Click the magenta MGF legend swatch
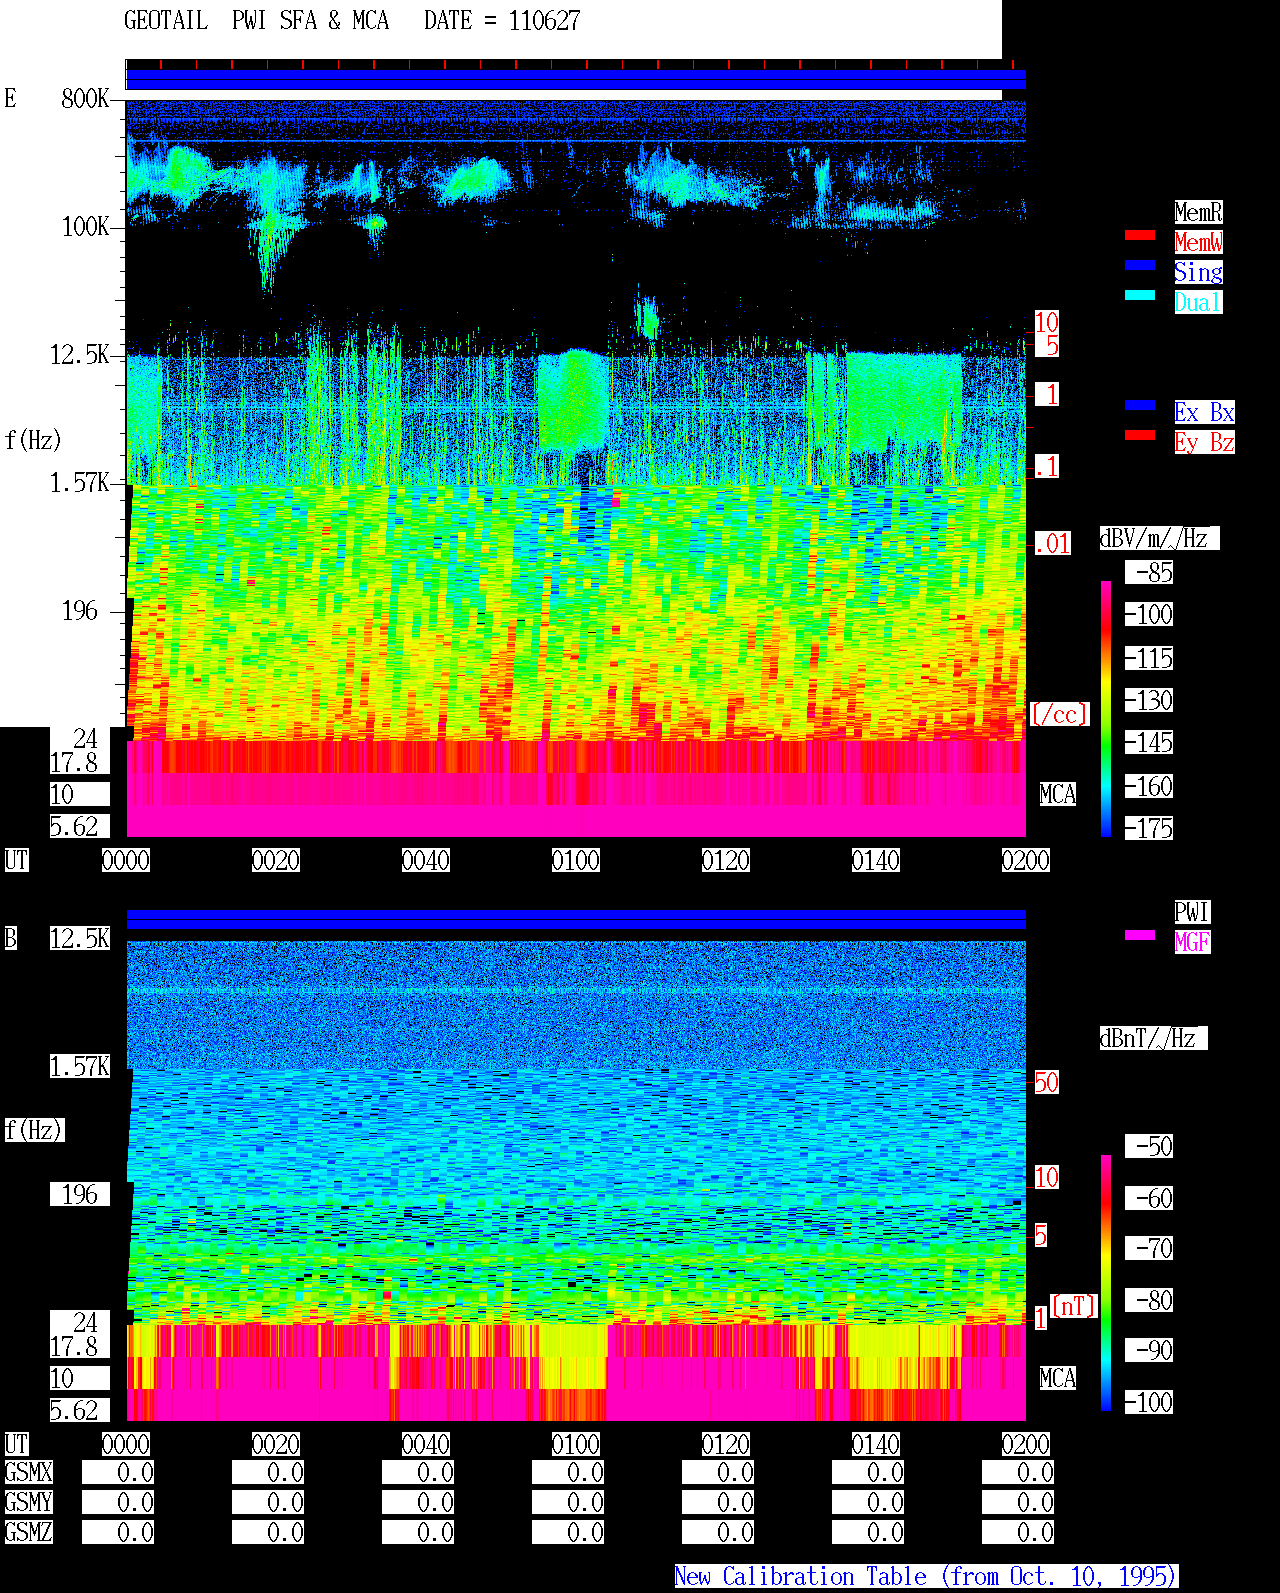This screenshot has height=1593, width=1280. [x=1140, y=935]
